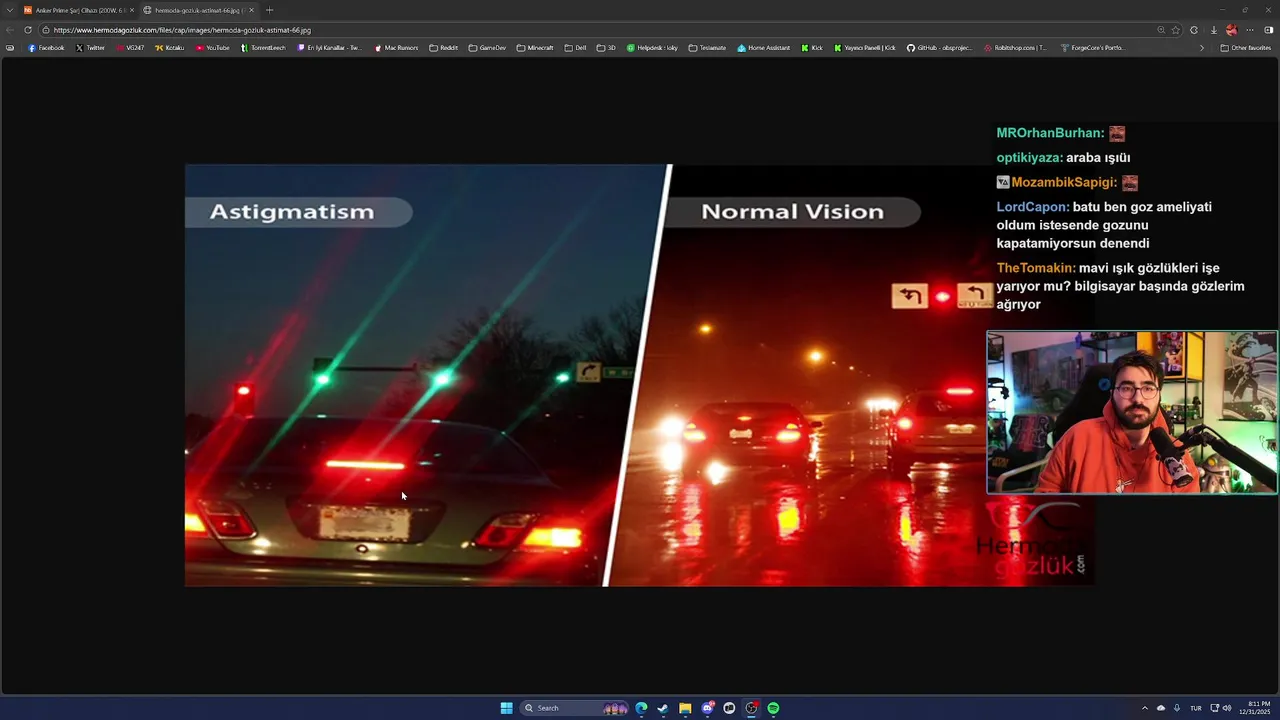
Task: Open the Helpdesk : loky bookmark
Action: [652, 48]
